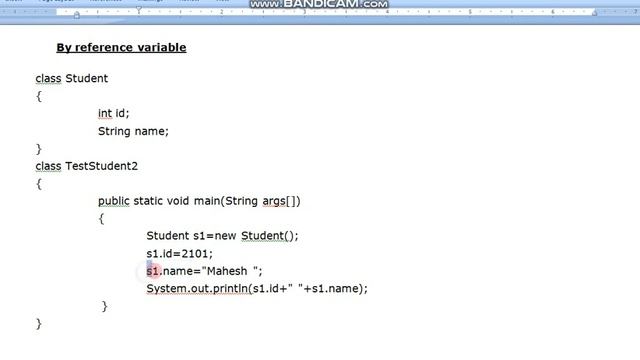The height and width of the screenshot is (360, 640).
Task: Click the closing brace ending the Student class
Action: click(39, 149)
